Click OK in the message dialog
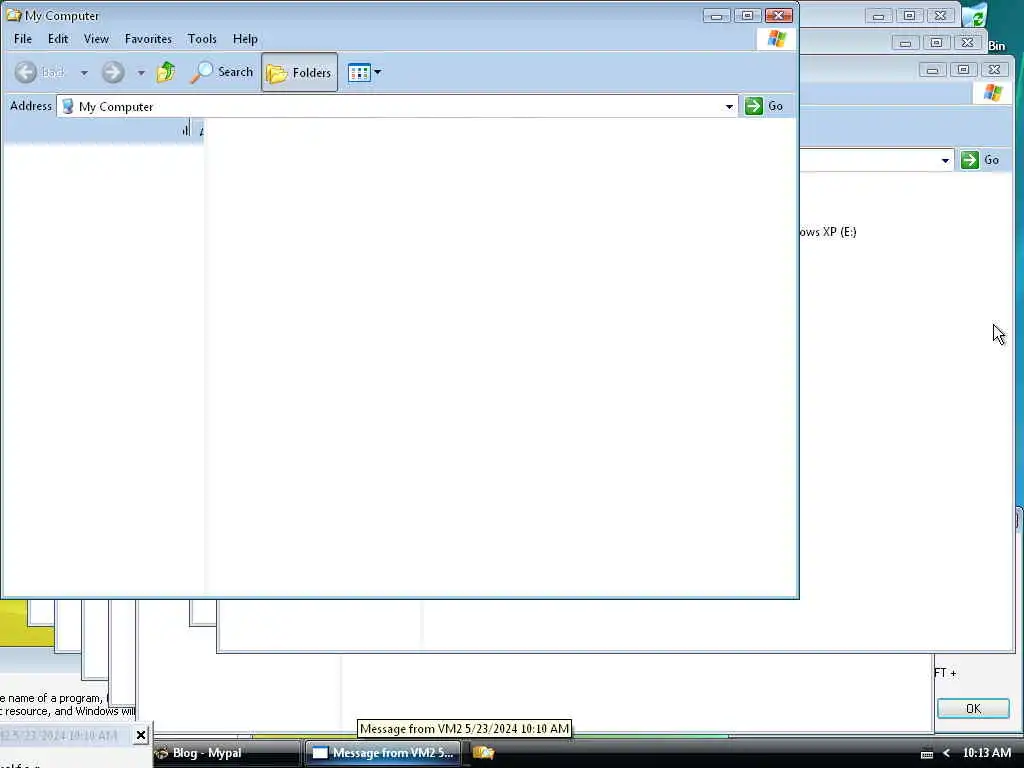The width and height of the screenshot is (1024, 768). pos(973,709)
